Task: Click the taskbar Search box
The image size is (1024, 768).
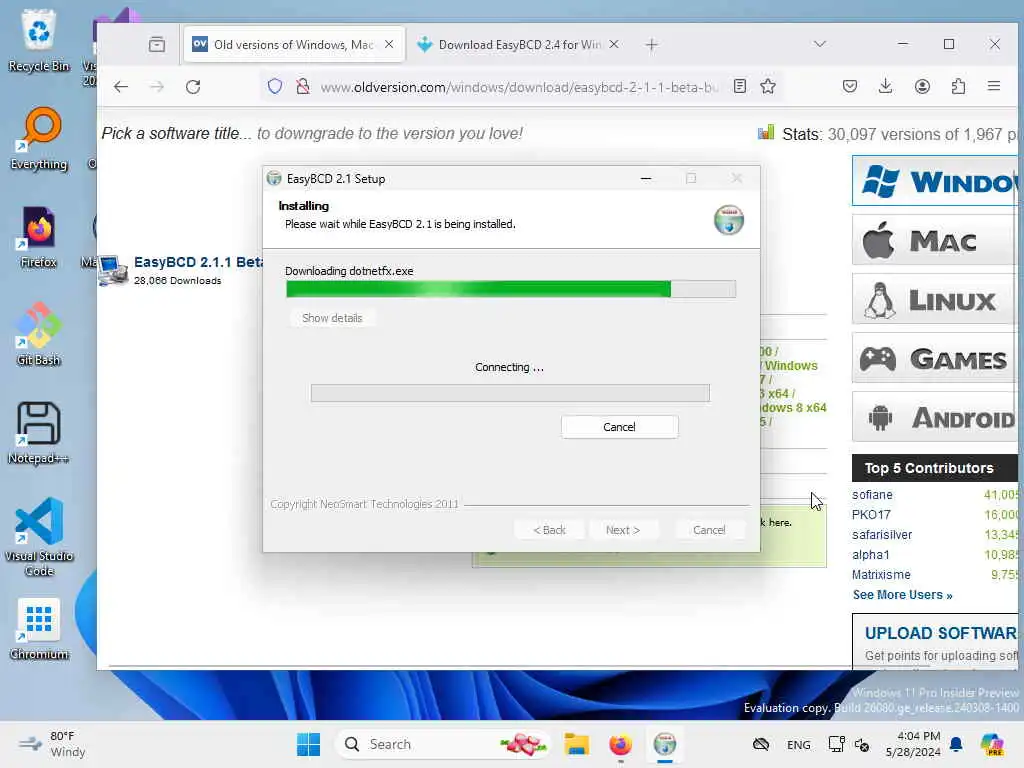Action: [444, 744]
